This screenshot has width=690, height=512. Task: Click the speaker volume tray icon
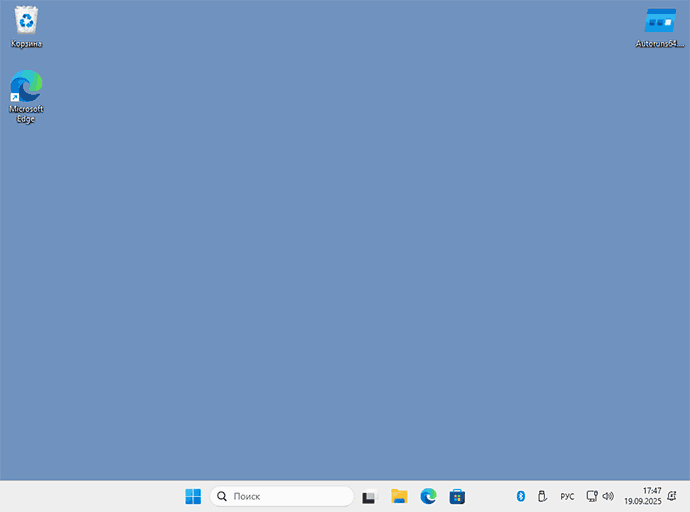[607, 496]
